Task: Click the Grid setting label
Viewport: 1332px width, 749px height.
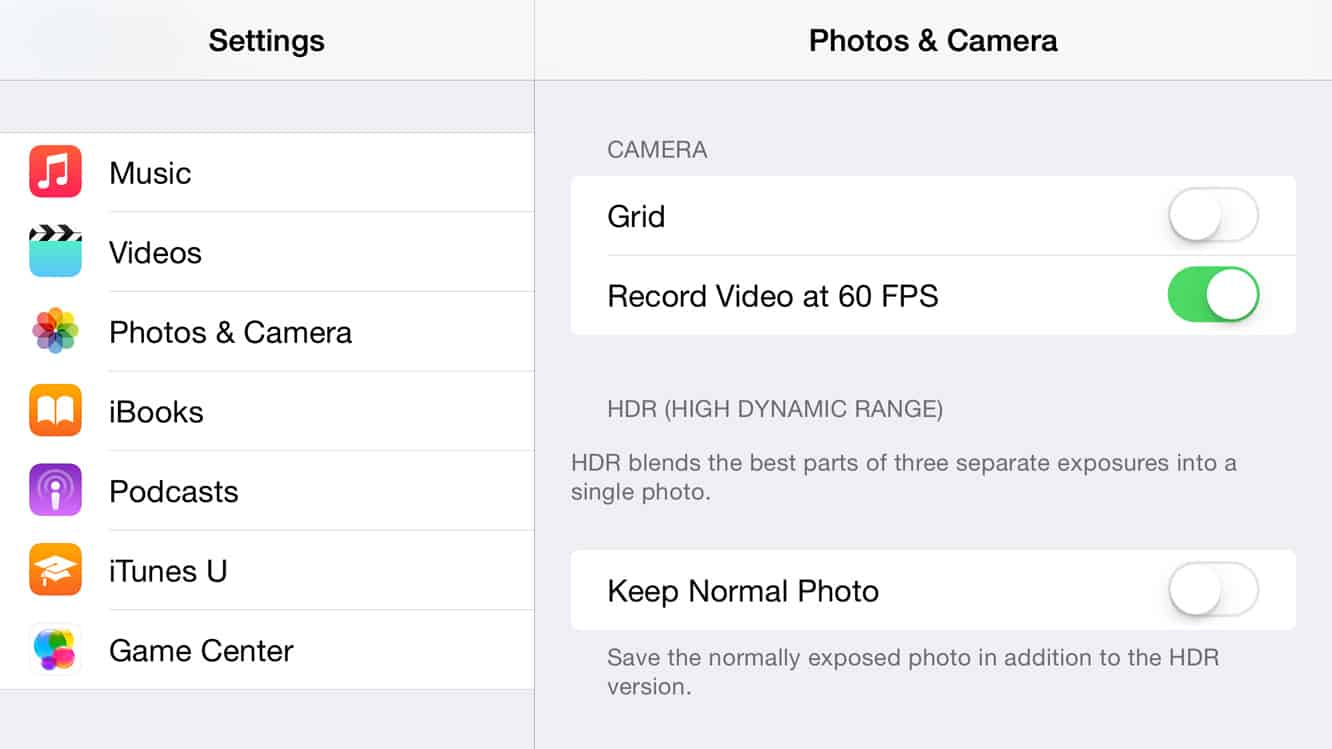Action: click(636, 216)
